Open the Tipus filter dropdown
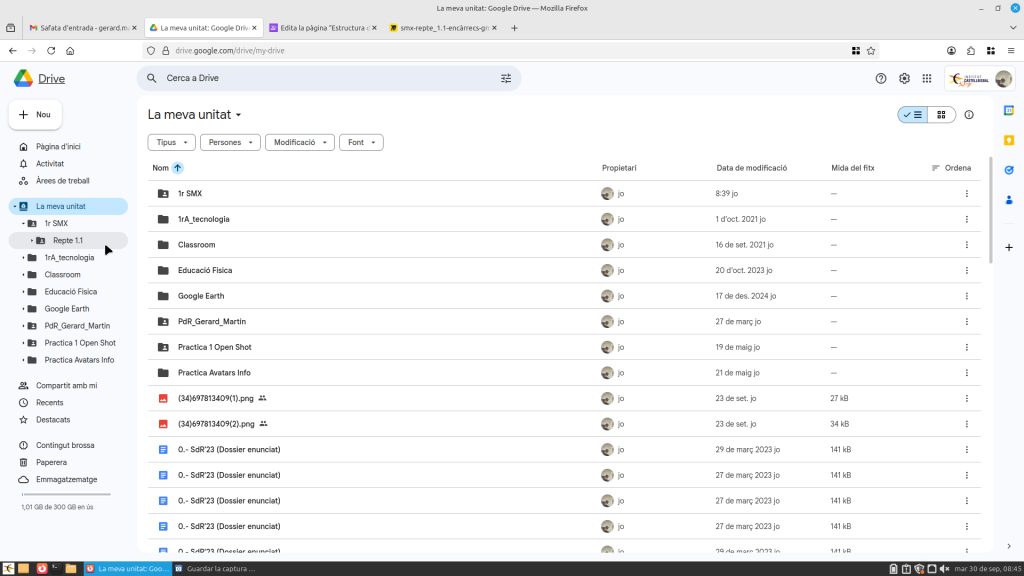This screenshot has height=576, width=1024. pyautogui.click(x=171, y=143)
